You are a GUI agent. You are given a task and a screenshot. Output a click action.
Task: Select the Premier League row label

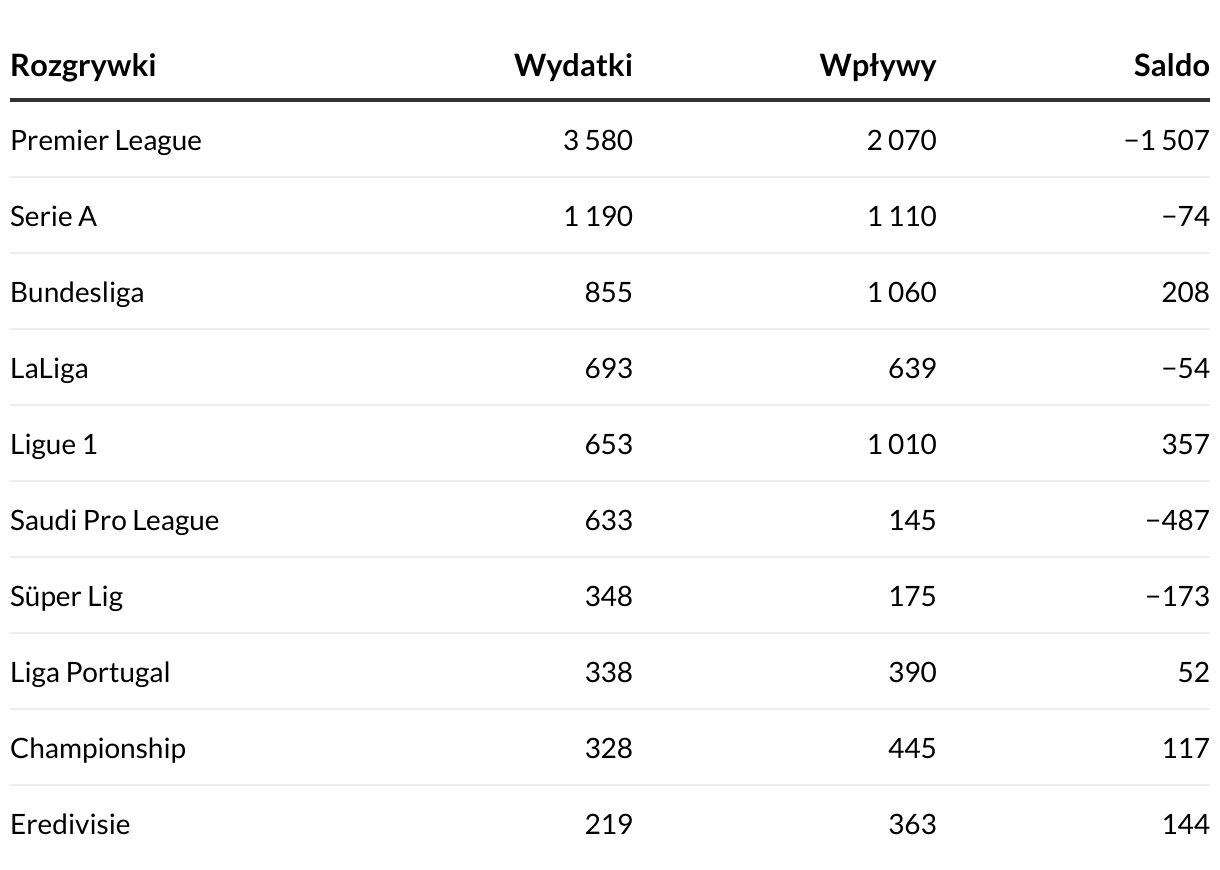click(106, 140)
